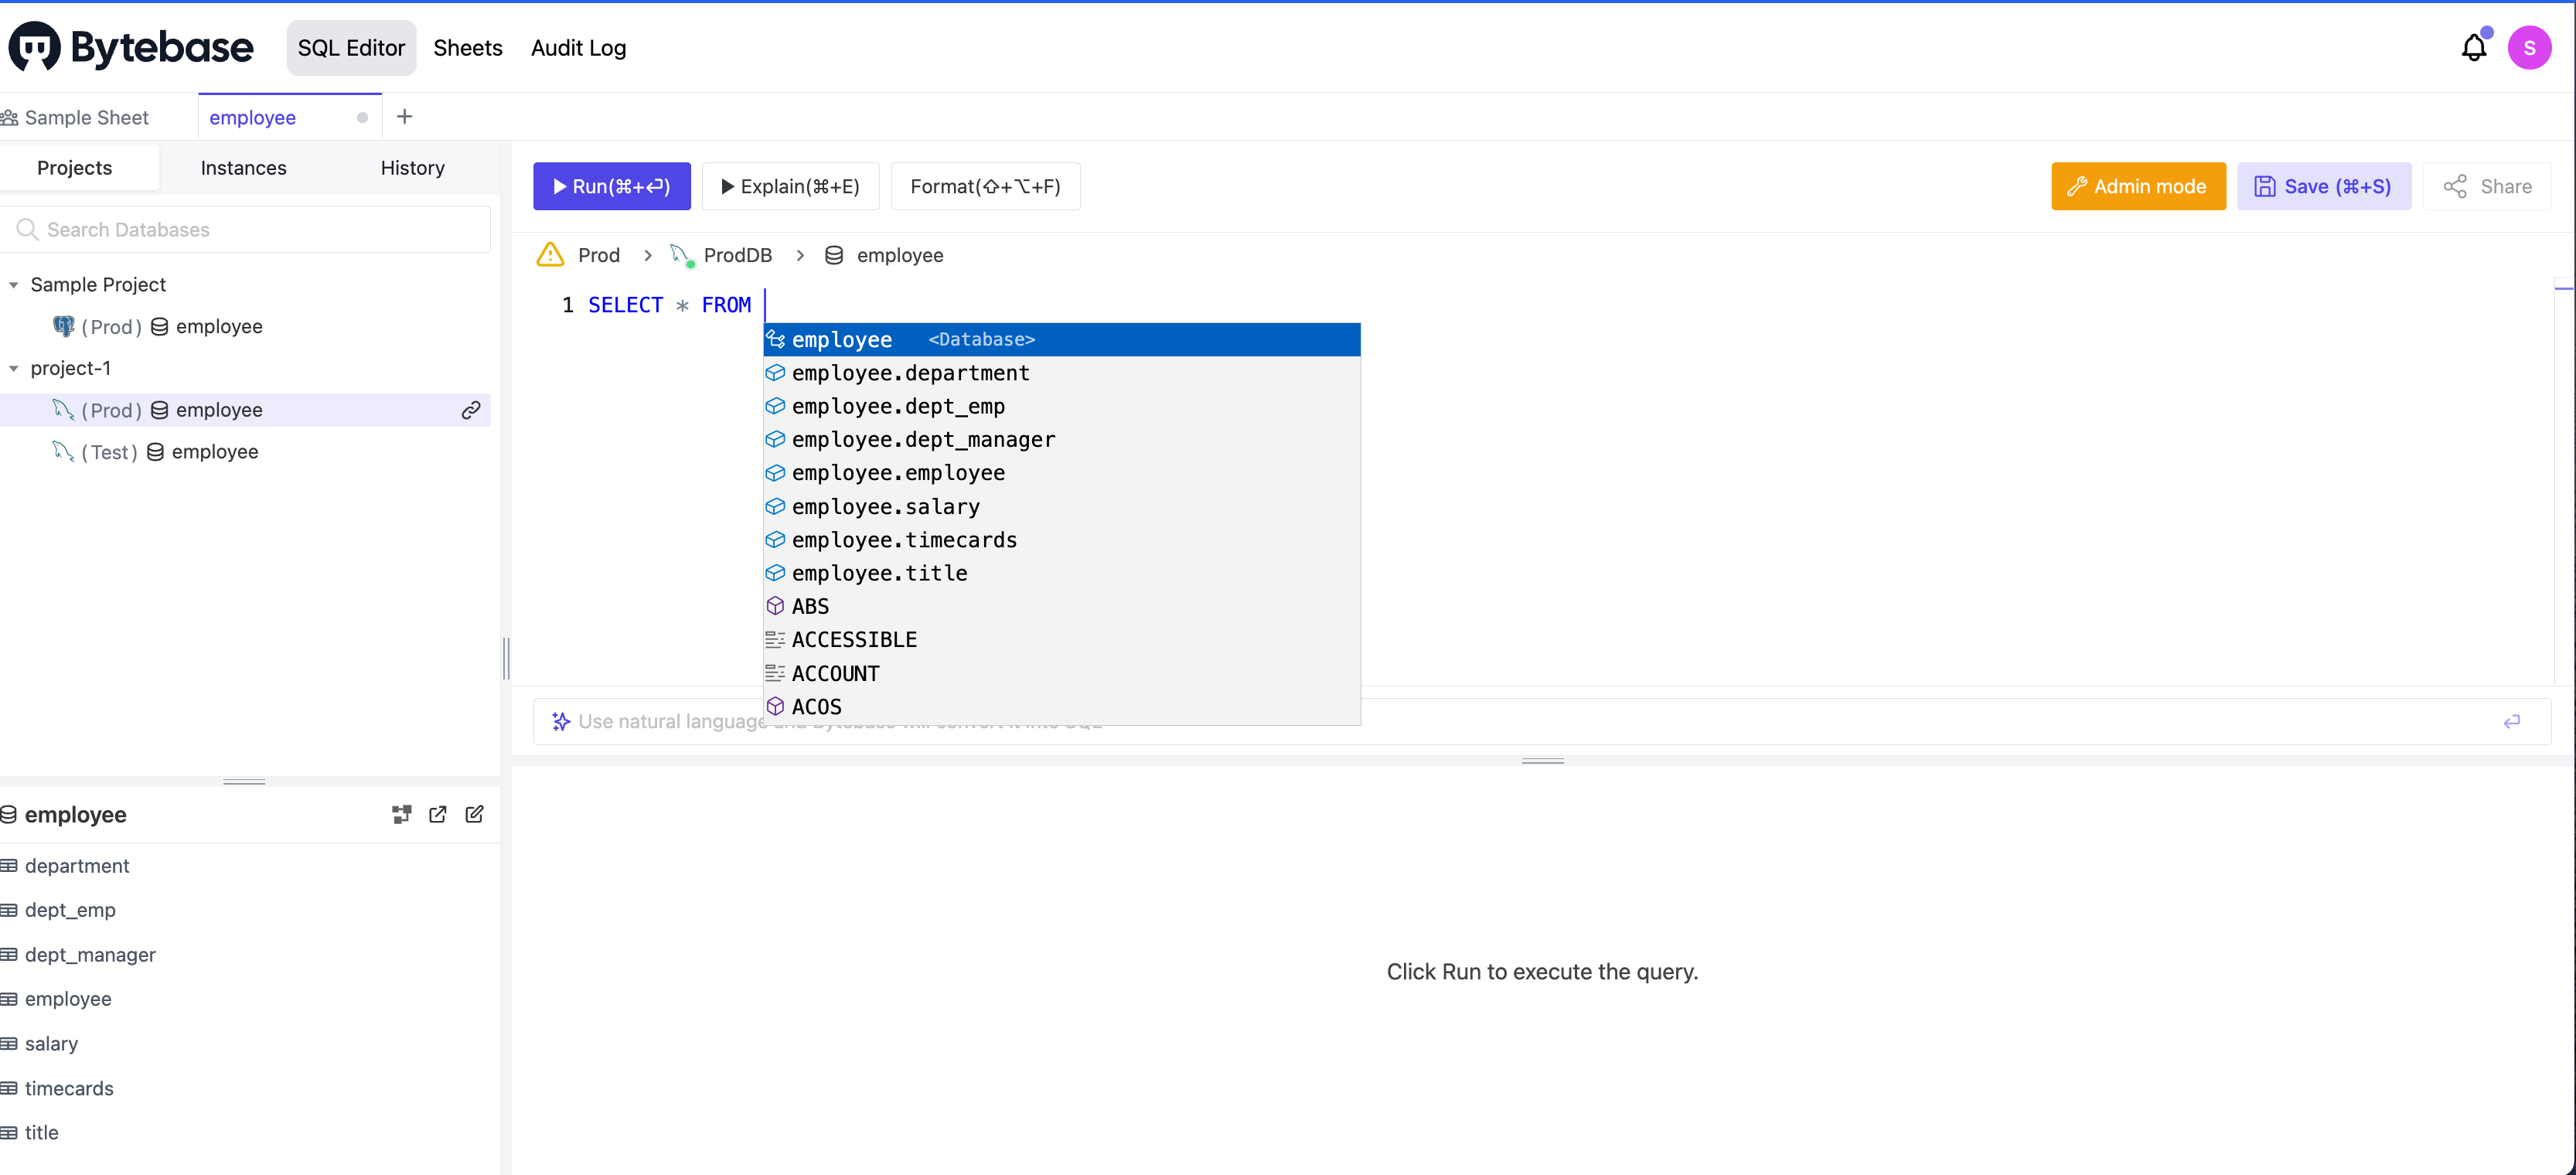Screen dimensions: 2576x1175
Task: Close the employee tab via its dot
Action: click(x=362, y=118)
